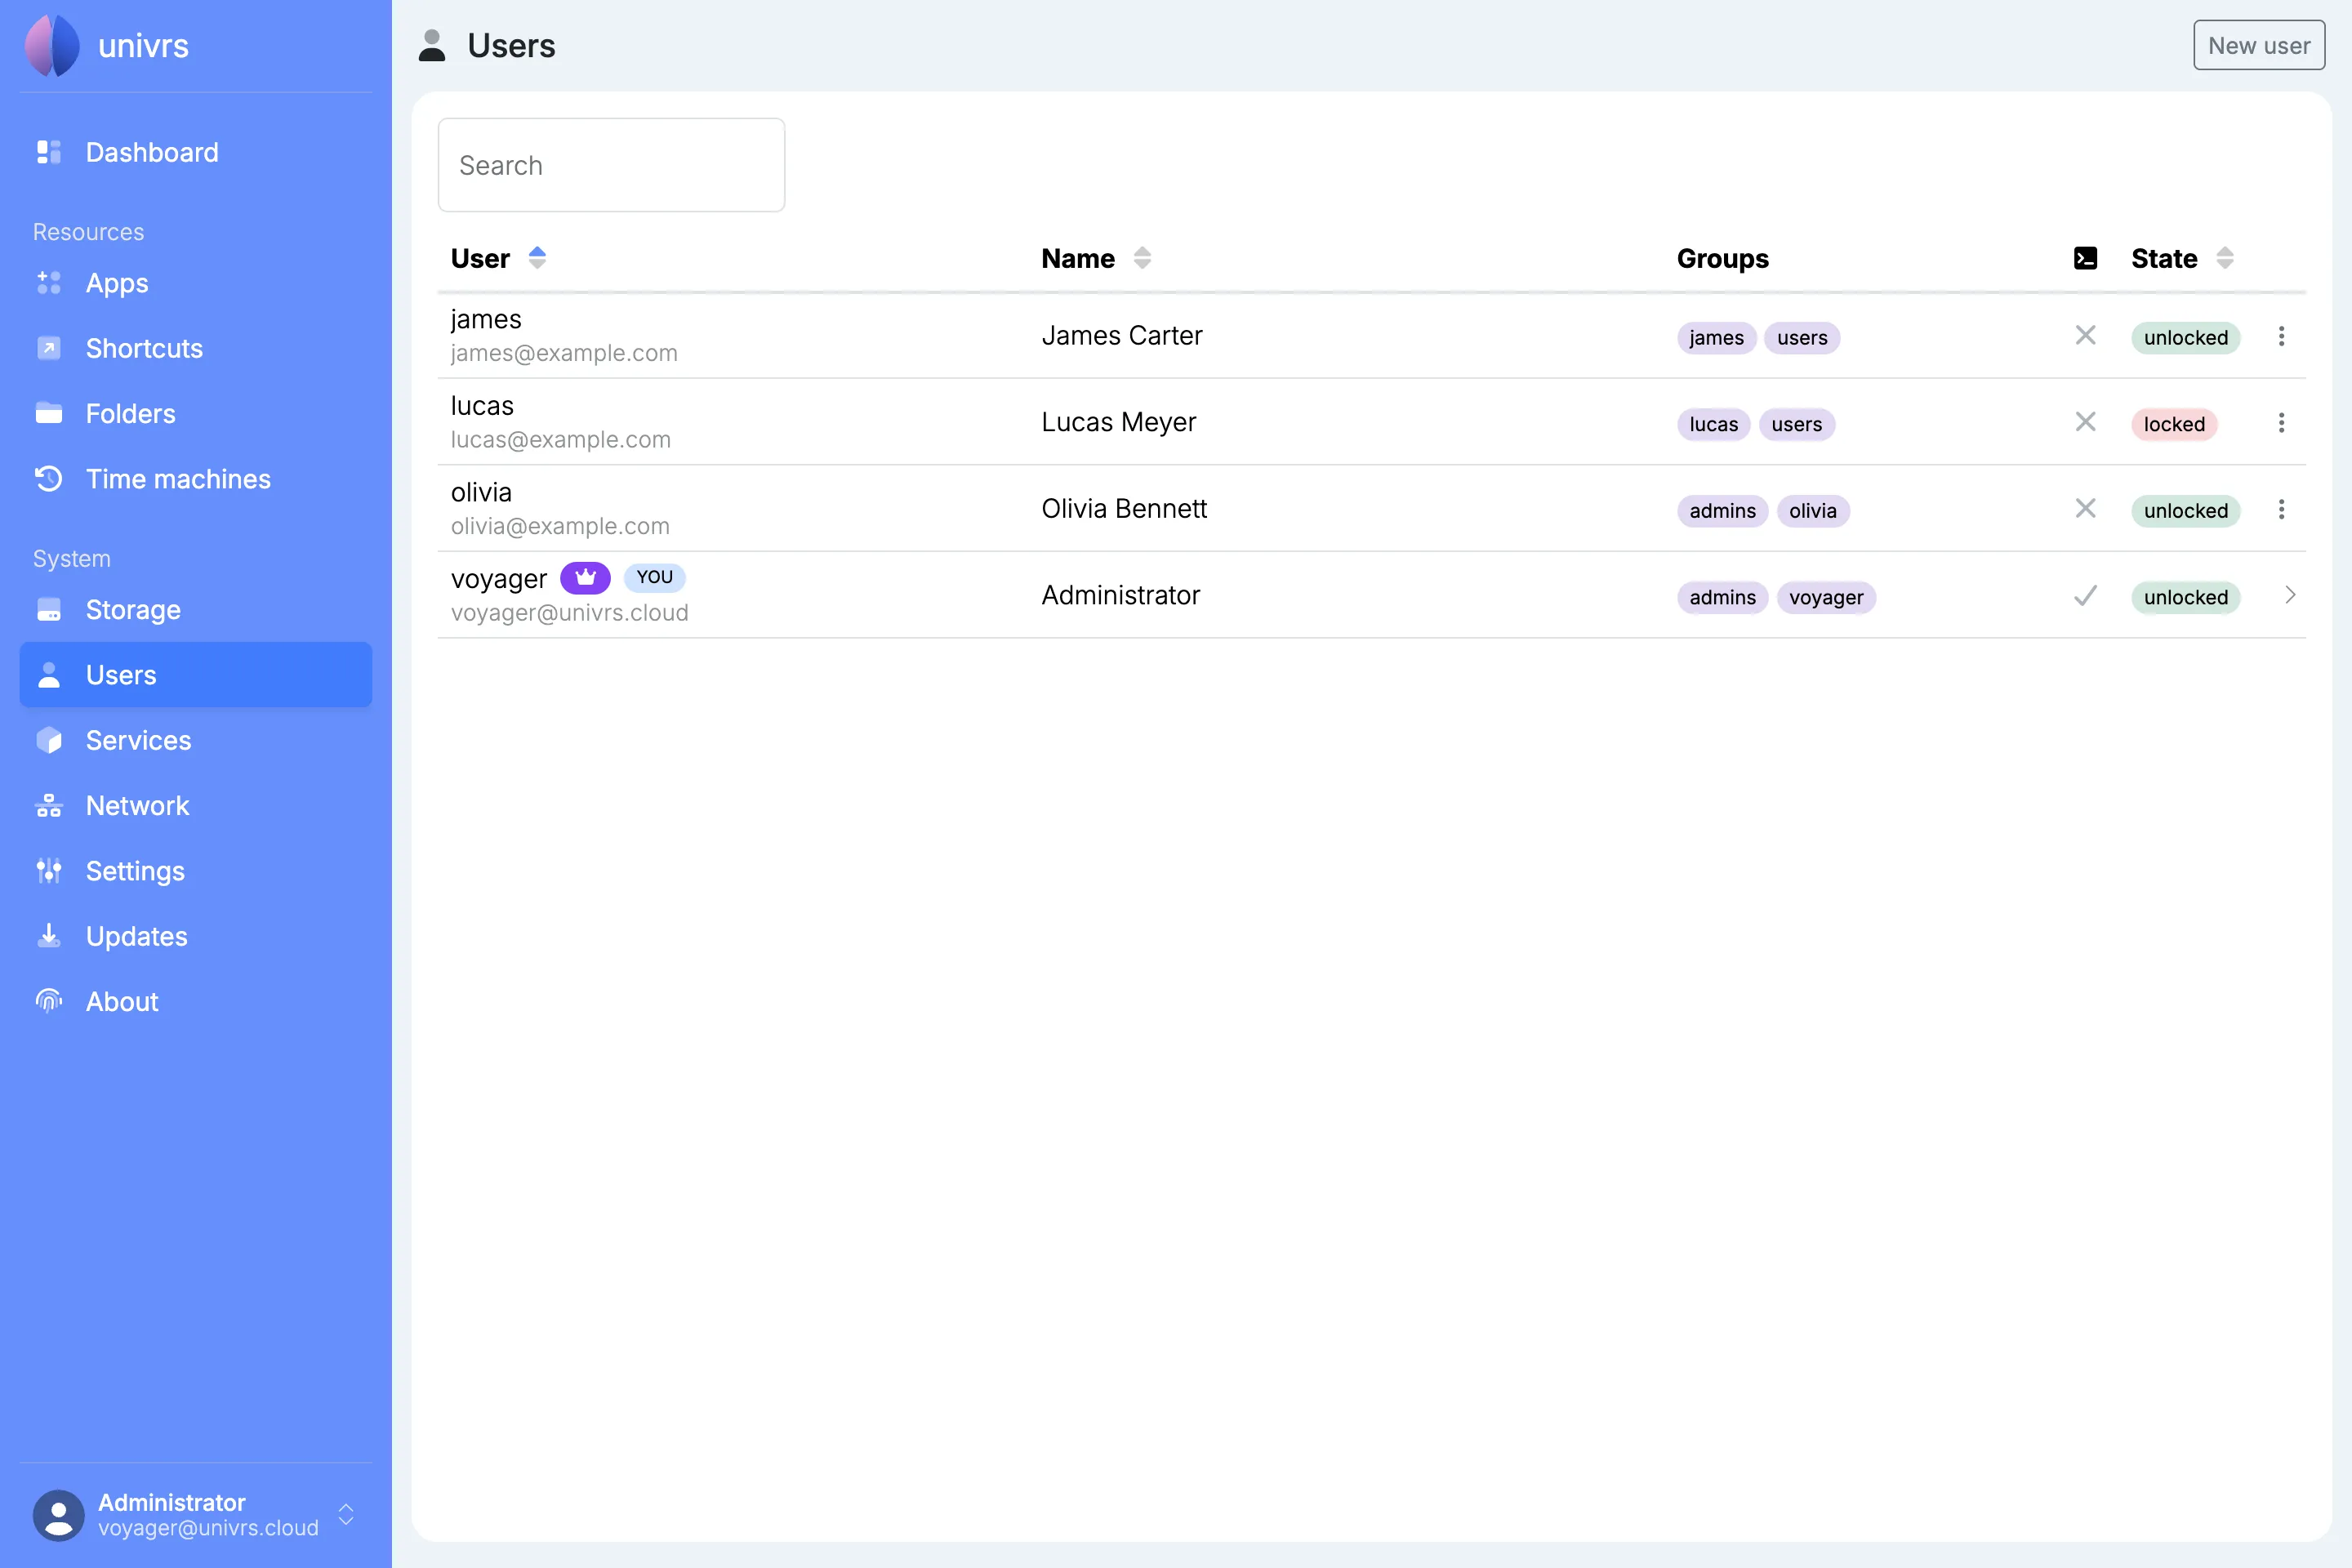Click admins group tag in voyager row
Screen dimensions: 2352x1568
click(1722, 597)
